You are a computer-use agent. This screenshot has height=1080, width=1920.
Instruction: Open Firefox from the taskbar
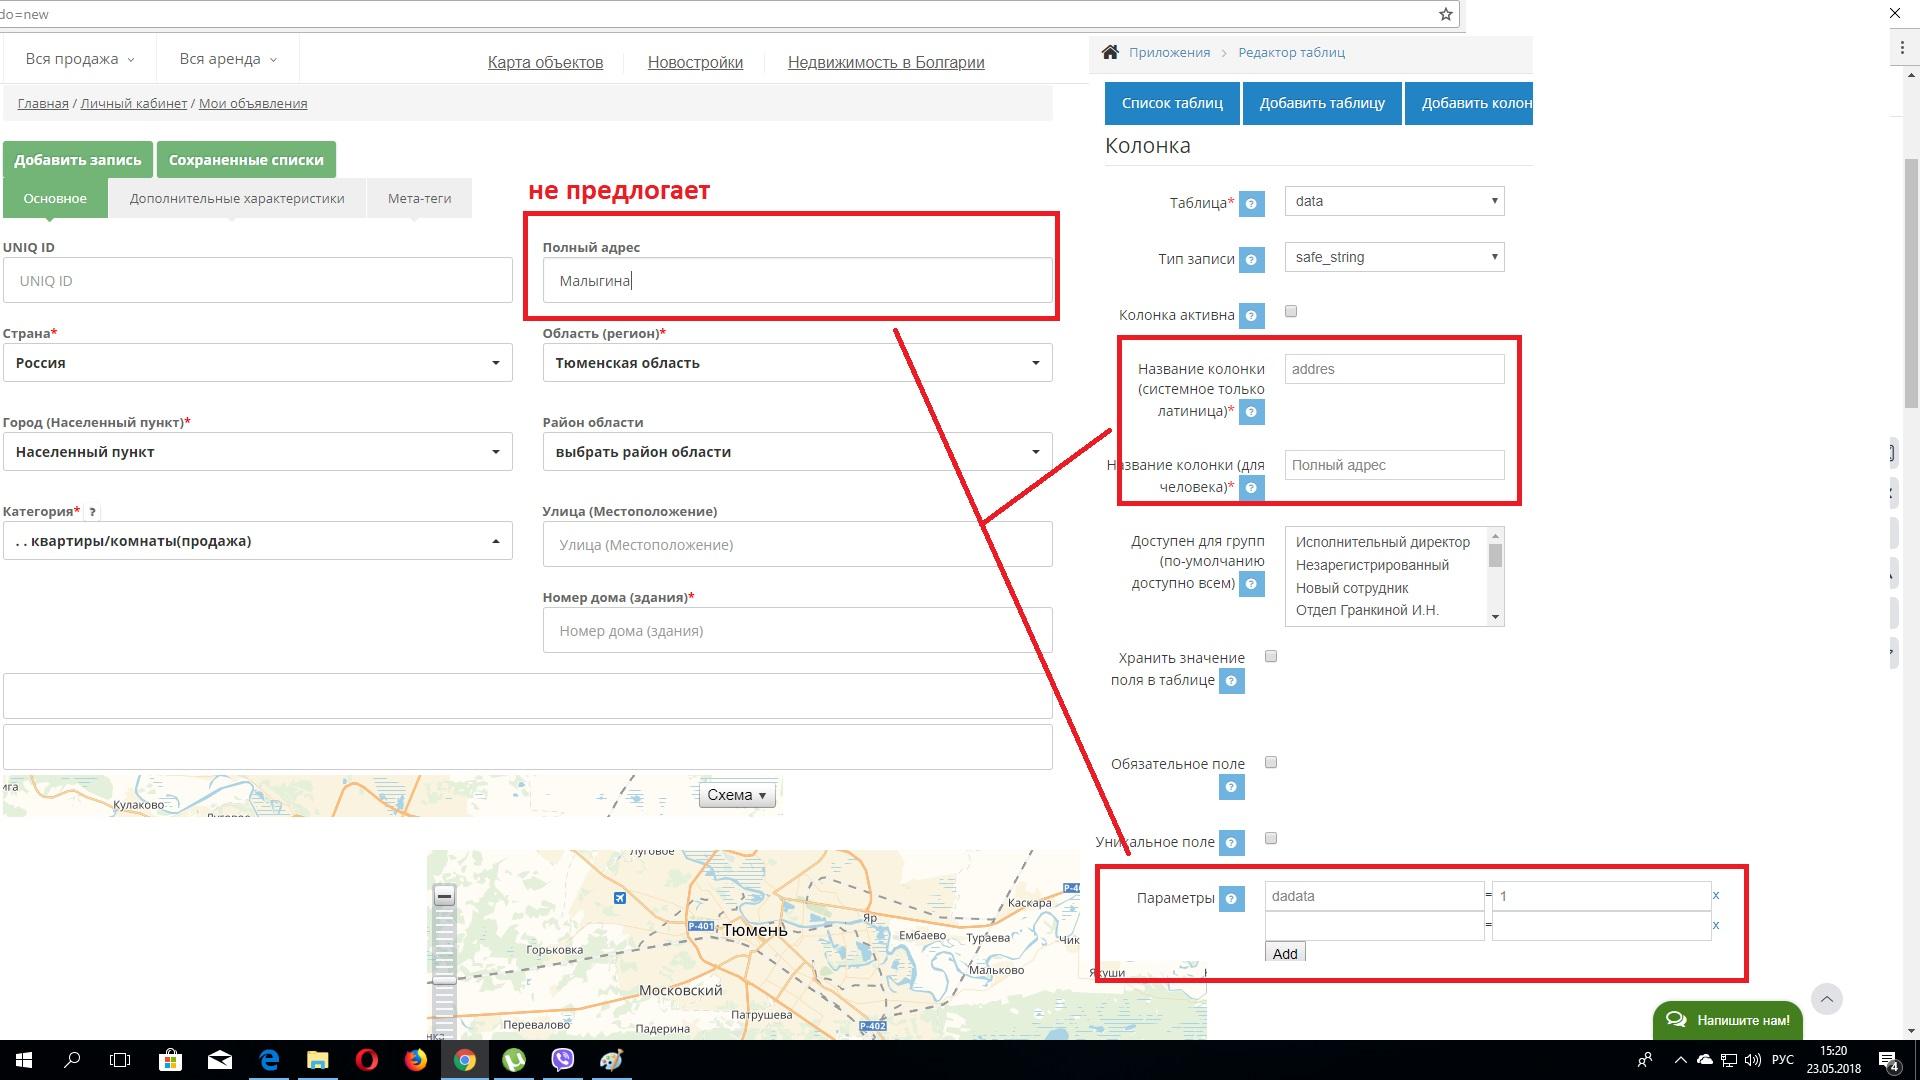coord(415,1060)
